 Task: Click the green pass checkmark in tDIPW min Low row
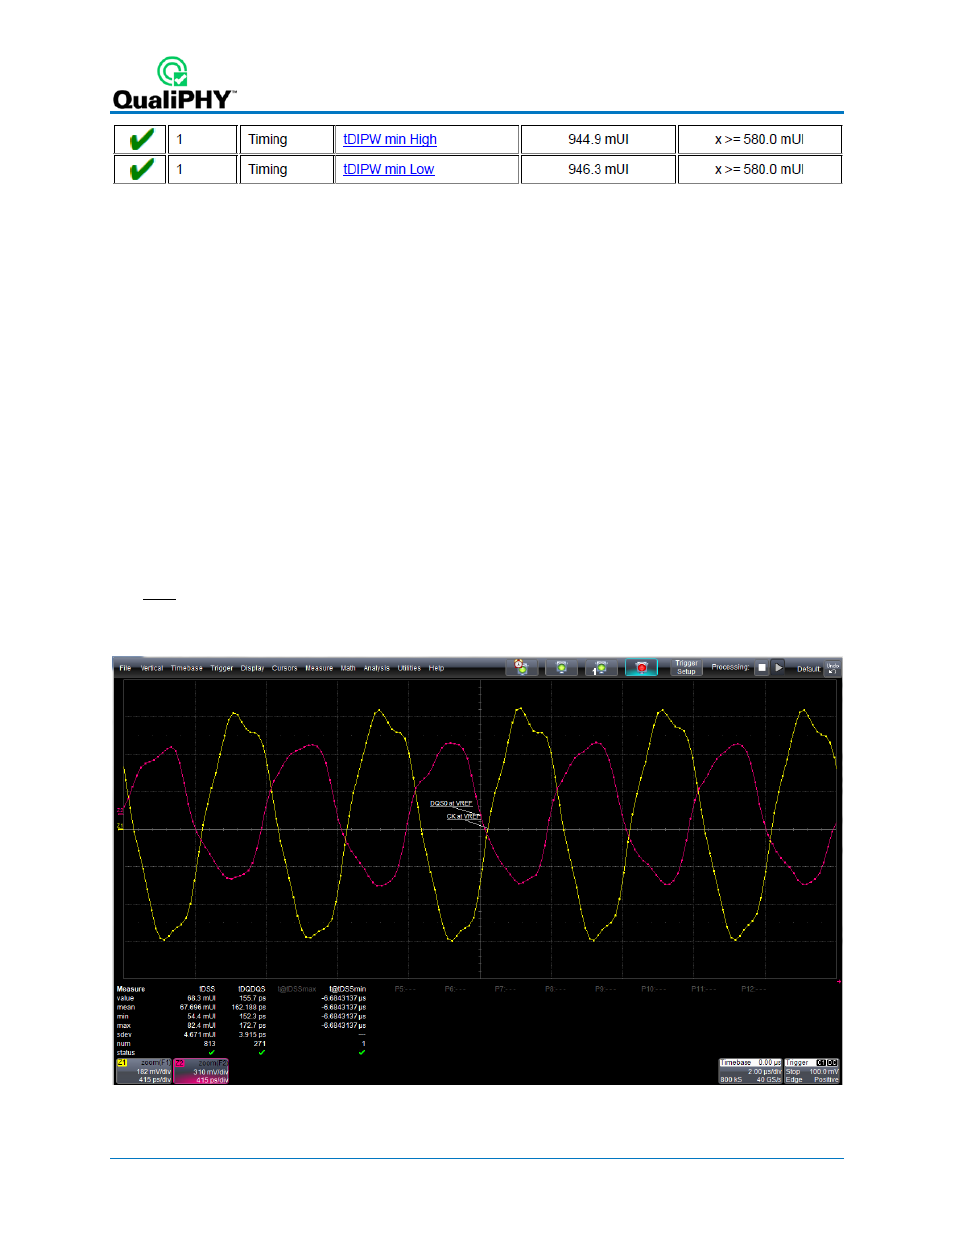141,169
